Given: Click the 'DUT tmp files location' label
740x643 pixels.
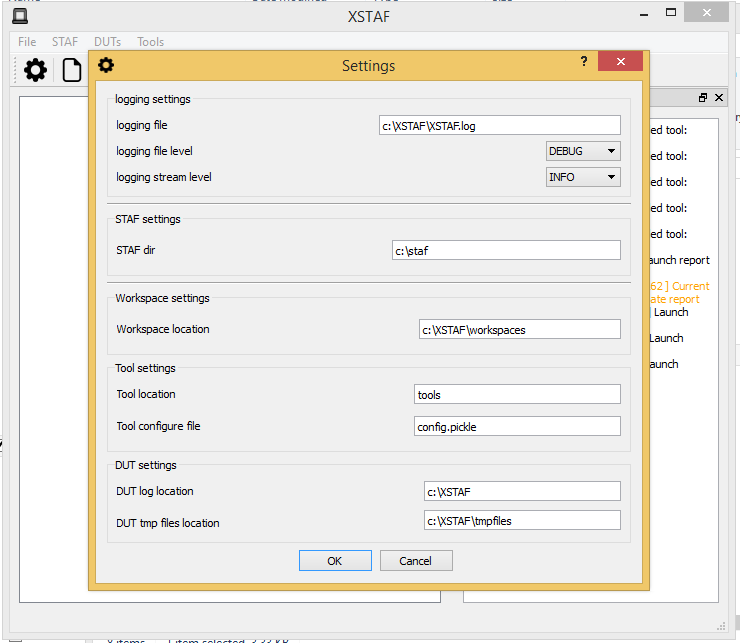Looking at the screenshot, I should tap(168, 523).
